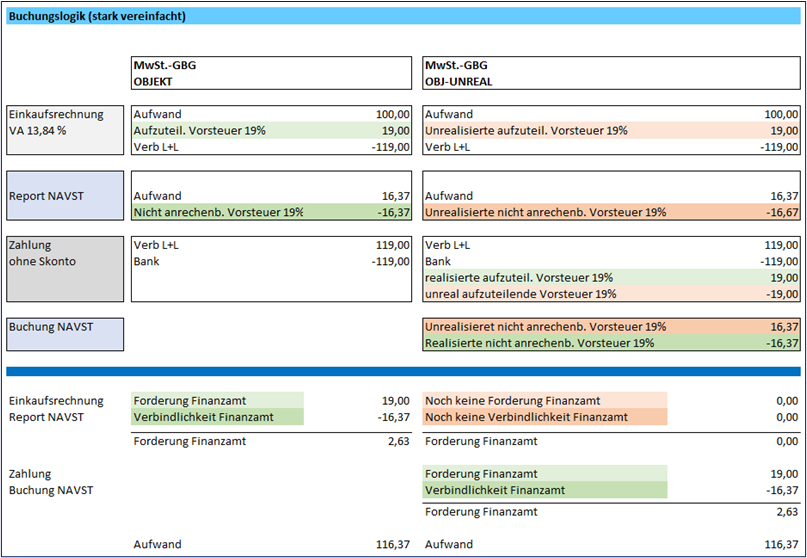Select the "MwSt.-GBG OBJ-UNREAL" header box
The width and height of the screenshot is (807, 558).
click(612, 73)
